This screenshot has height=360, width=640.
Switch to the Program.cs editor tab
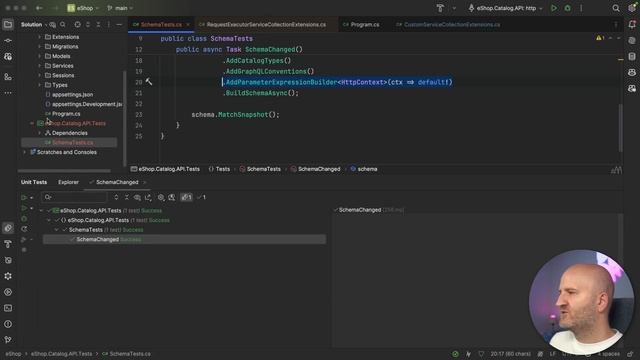tap(361, 24)
